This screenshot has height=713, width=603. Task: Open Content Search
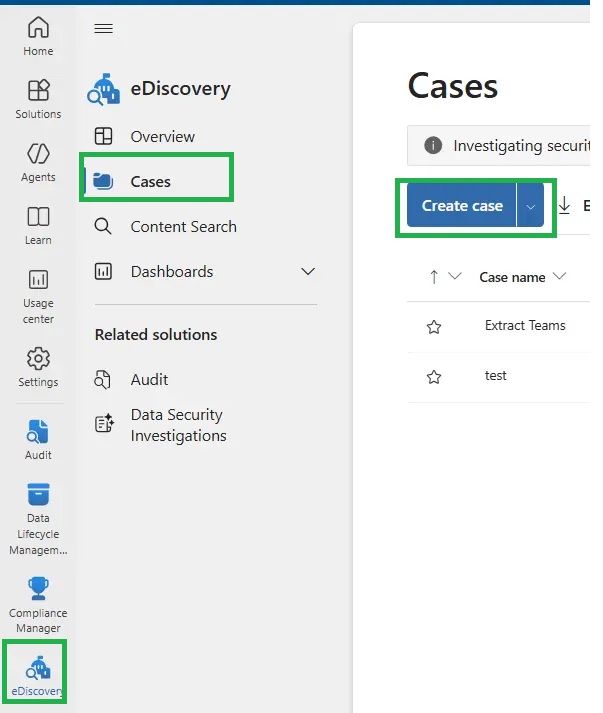click(x=166, y=226)
